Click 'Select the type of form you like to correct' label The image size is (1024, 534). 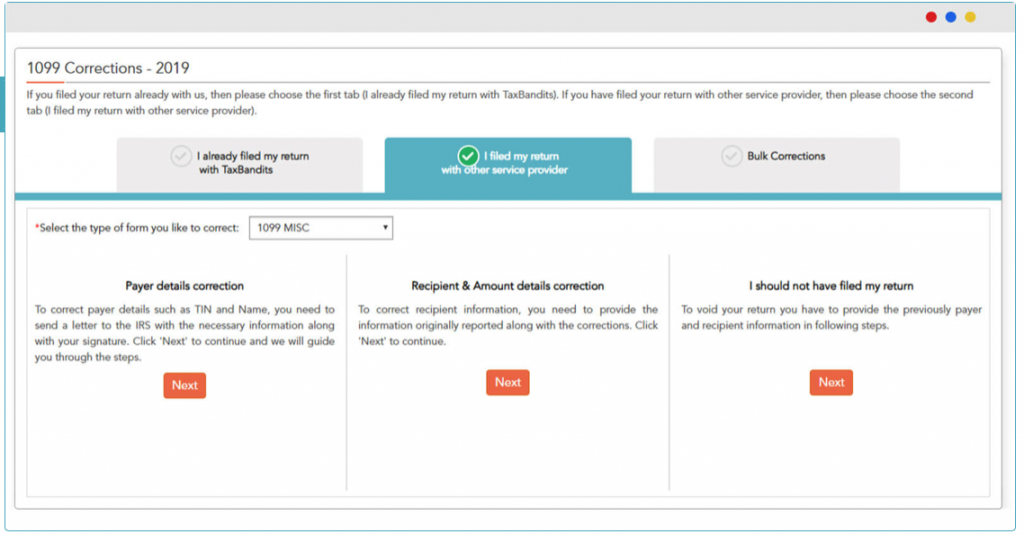pos(137,228)
